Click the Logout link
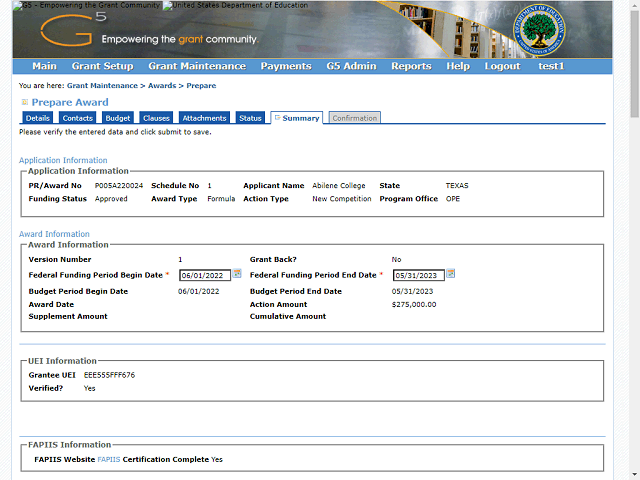 [x=502, y=66]
